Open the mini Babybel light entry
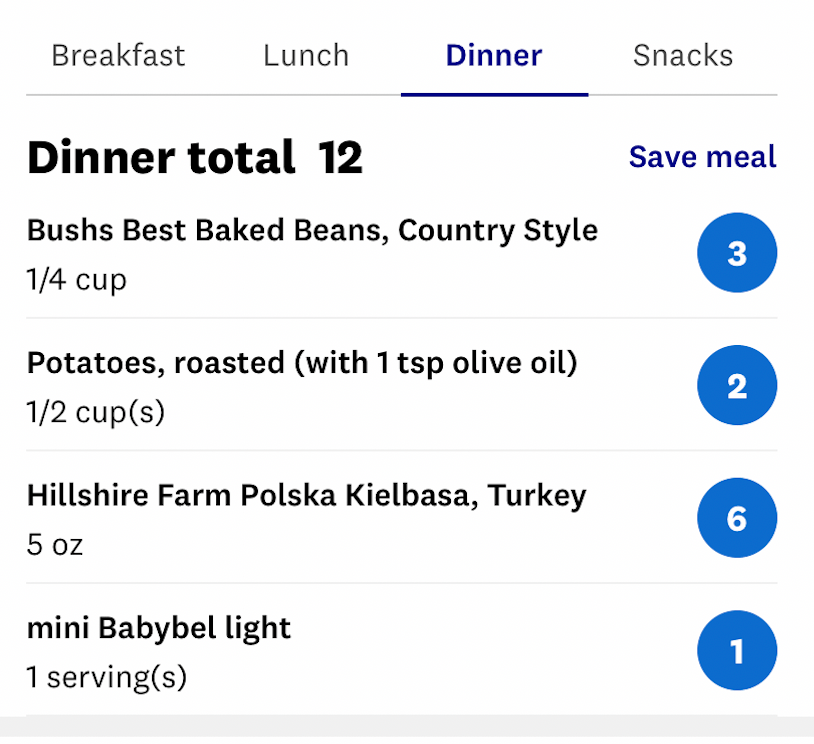Screen dimensions: 814x744 click(159, 628)
